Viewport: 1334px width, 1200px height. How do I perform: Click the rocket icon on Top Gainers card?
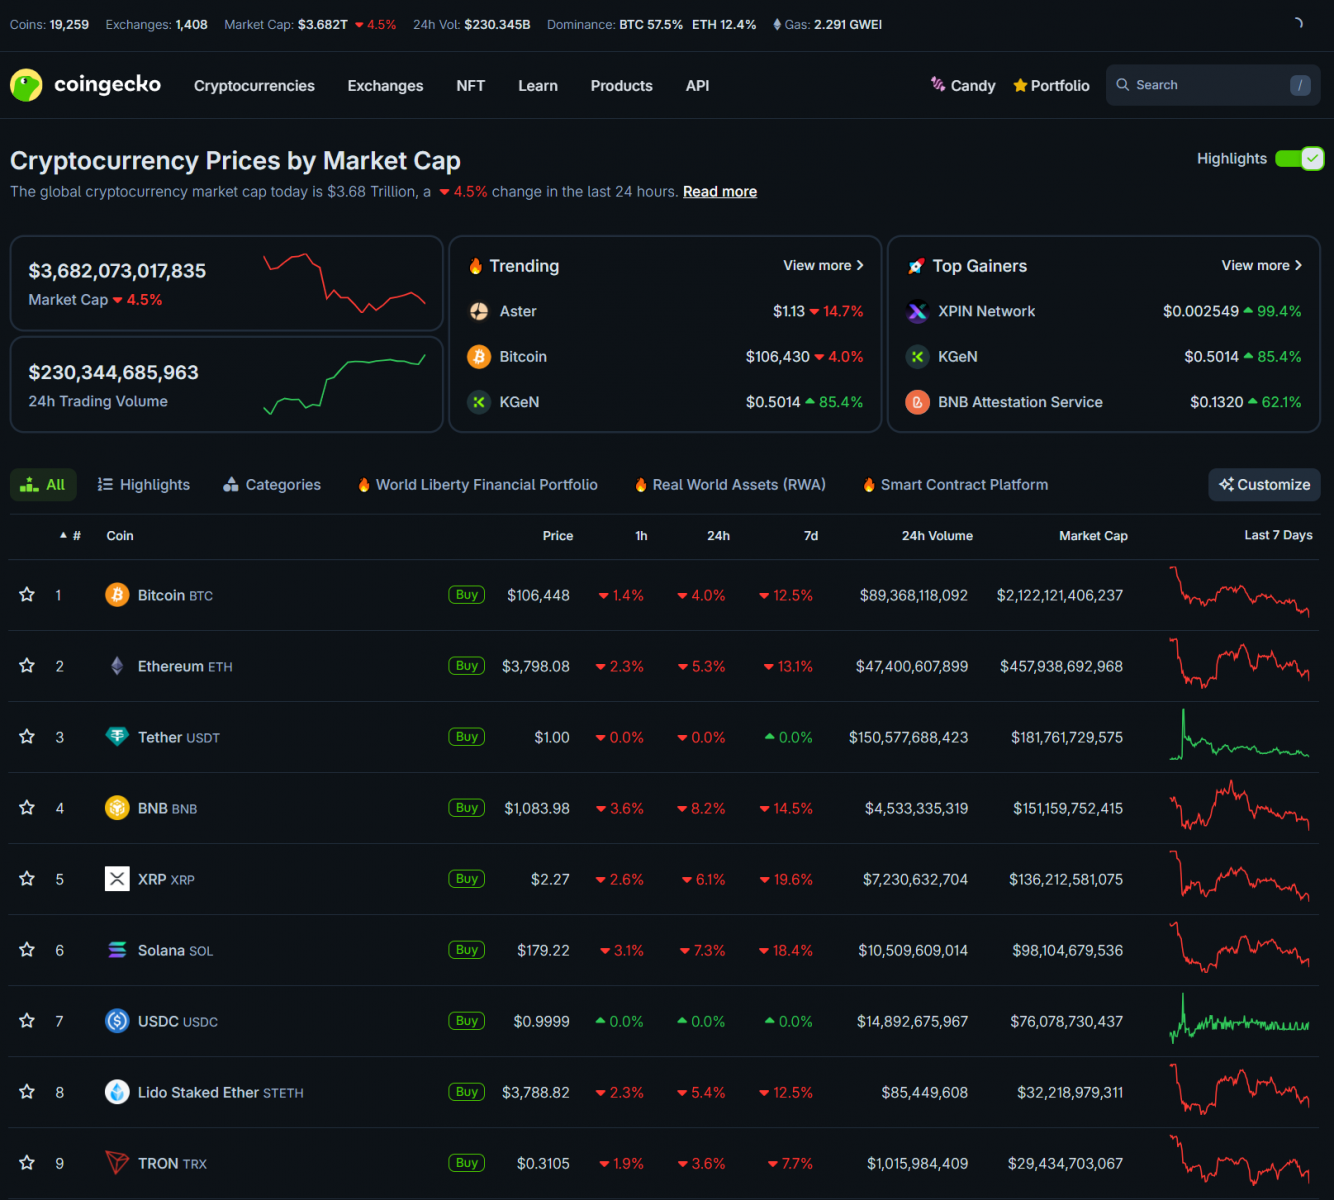click(x=916, y=266)
